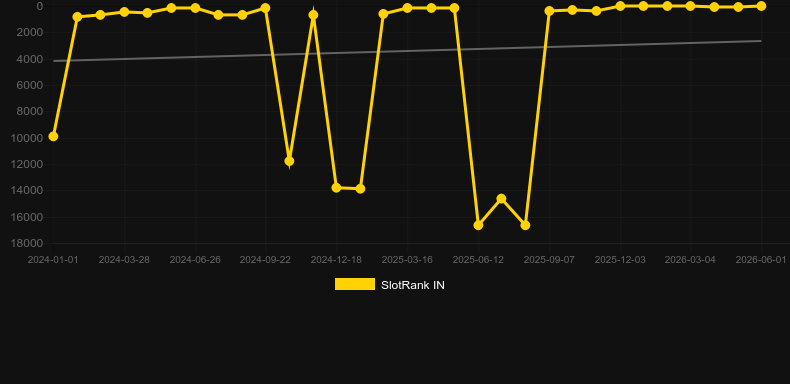
Task: Click the 2025-03-16 x-axis date label
Action: [407, 260]
